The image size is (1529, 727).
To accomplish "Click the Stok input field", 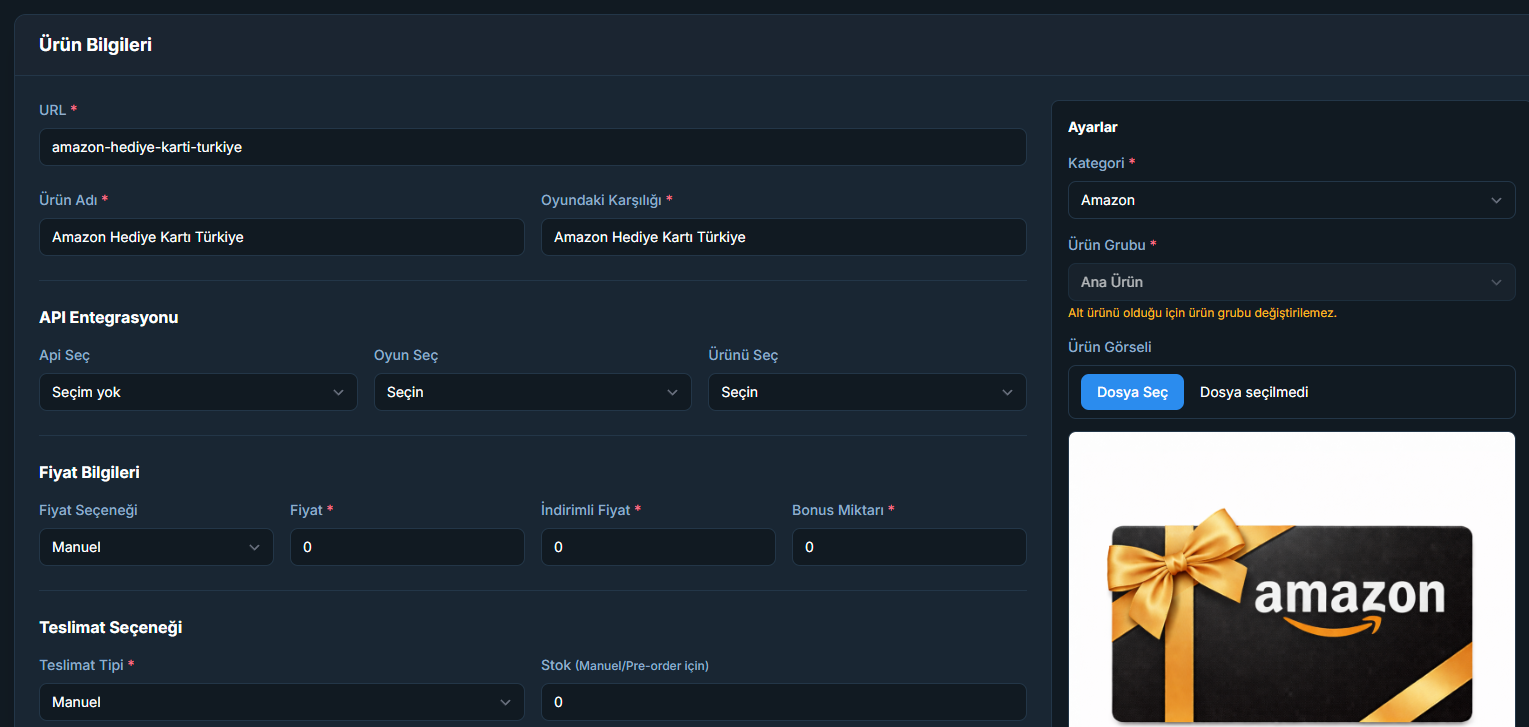I will (x=783, y=702).
